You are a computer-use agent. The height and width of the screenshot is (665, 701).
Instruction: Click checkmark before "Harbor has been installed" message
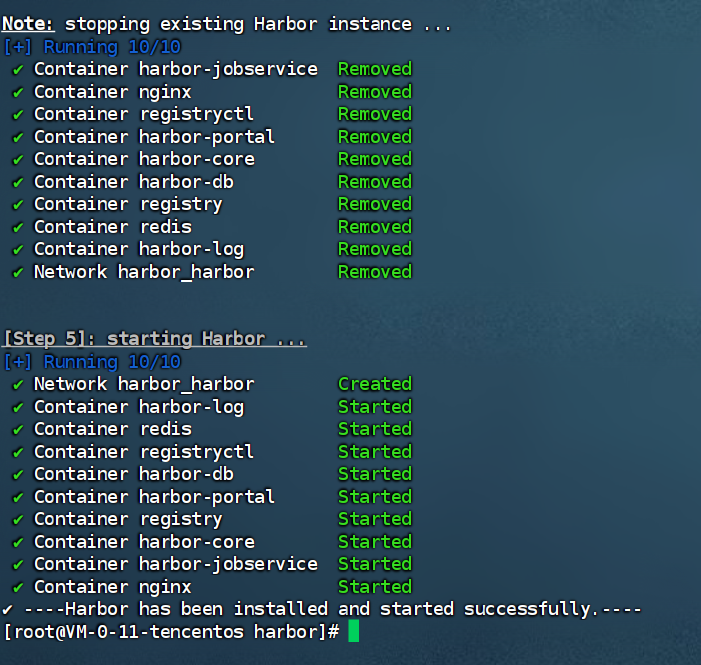pyautogui.click(x=8, y=609)
